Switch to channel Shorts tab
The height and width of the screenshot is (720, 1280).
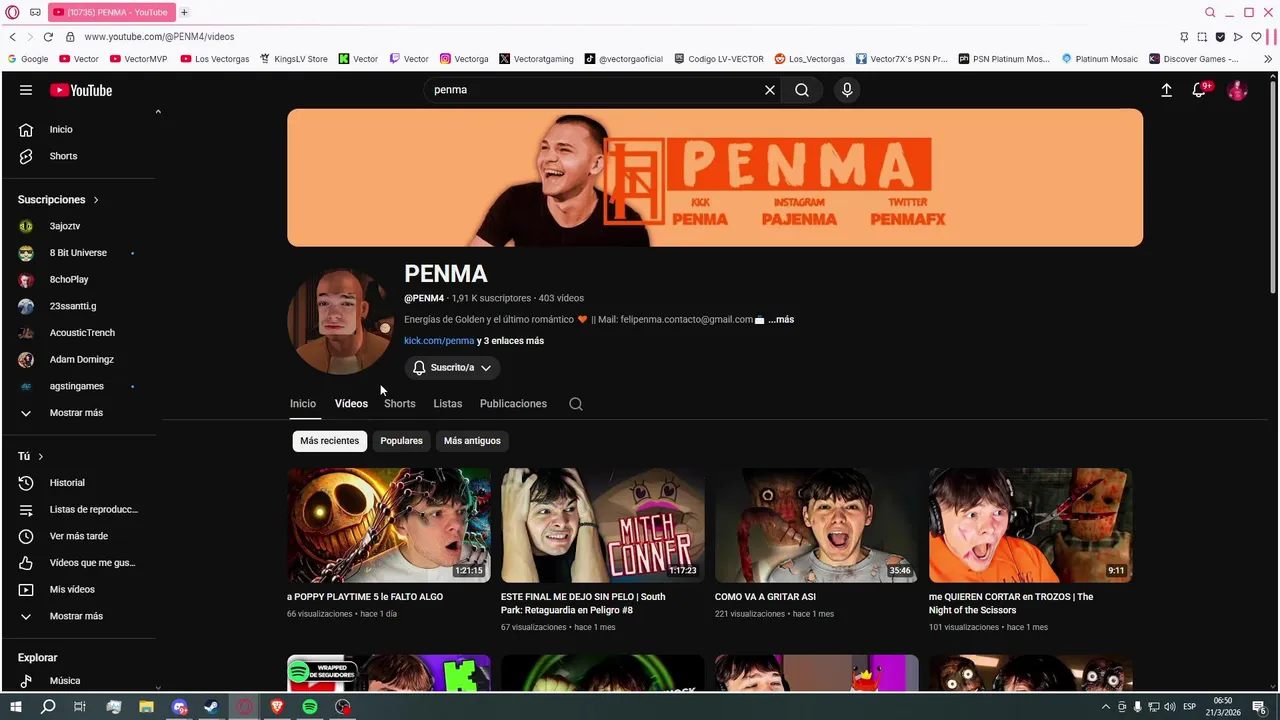[x=399, y=404]
